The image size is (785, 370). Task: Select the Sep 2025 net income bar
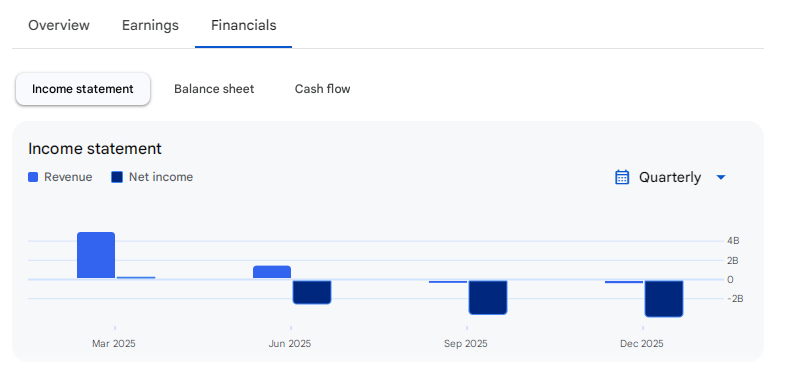tap(488, 297)
